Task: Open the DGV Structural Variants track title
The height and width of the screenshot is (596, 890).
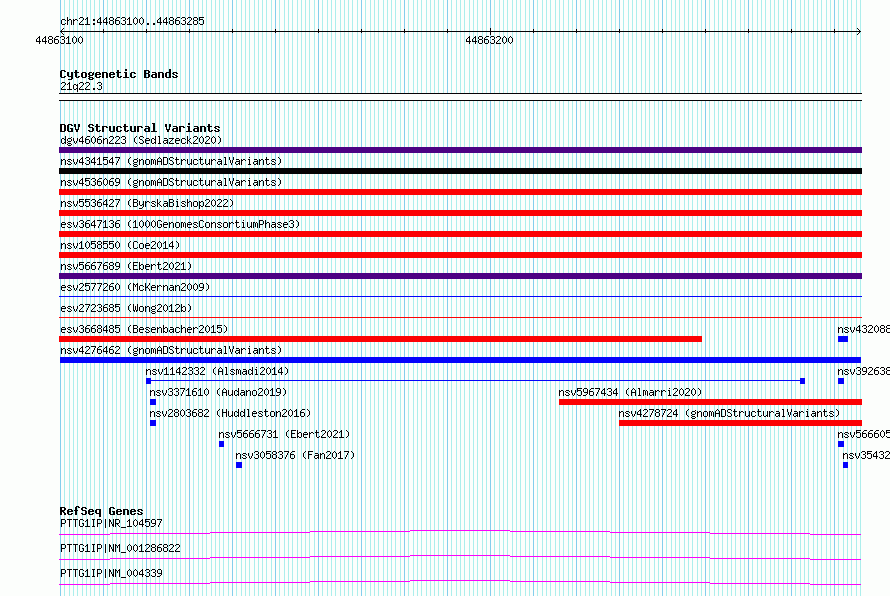Action: (140, 128)
